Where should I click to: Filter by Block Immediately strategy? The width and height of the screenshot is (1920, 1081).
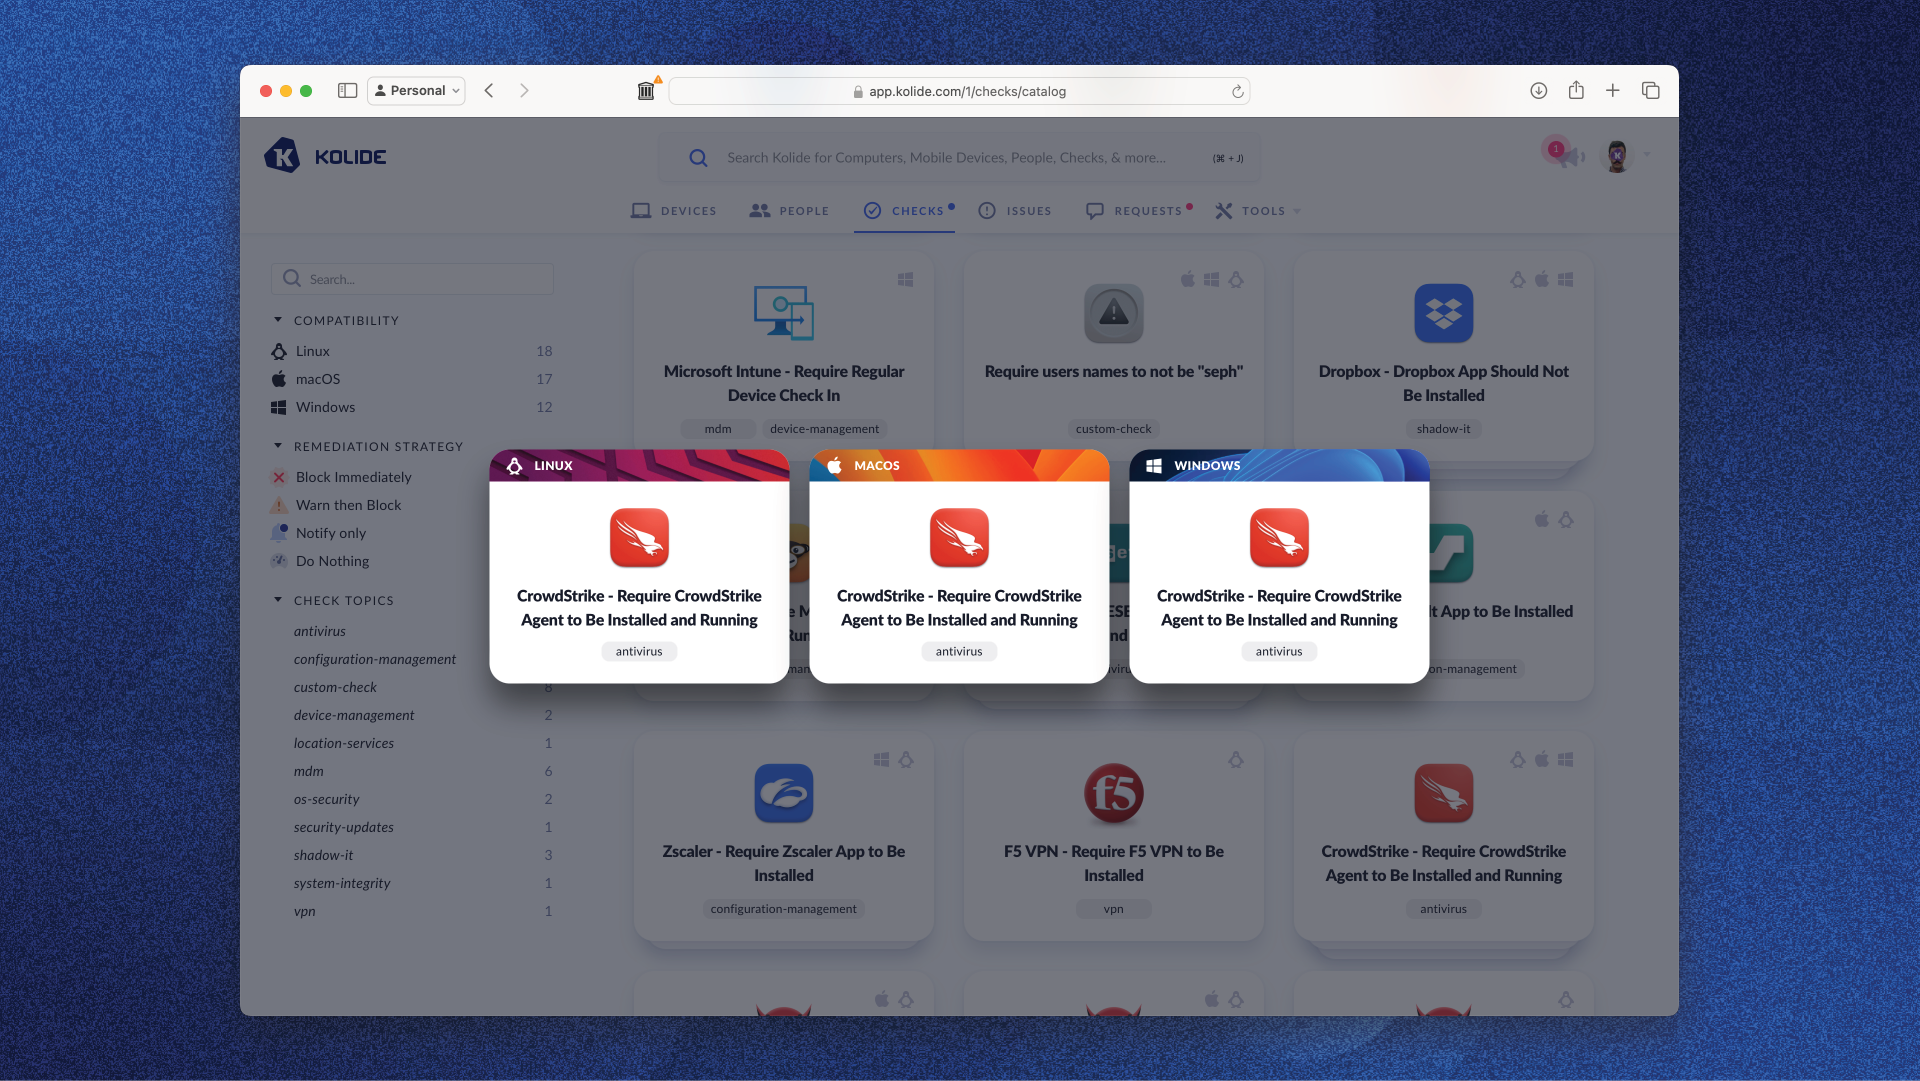click(353, 477)
